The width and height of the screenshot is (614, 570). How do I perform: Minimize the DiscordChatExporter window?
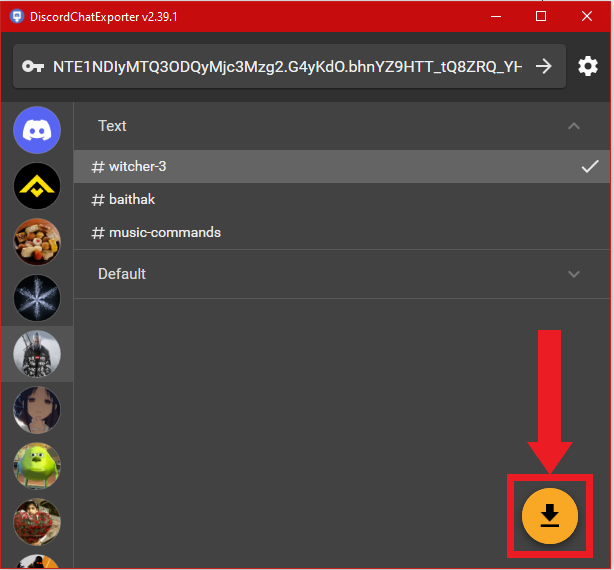click(x=496, y=16)
